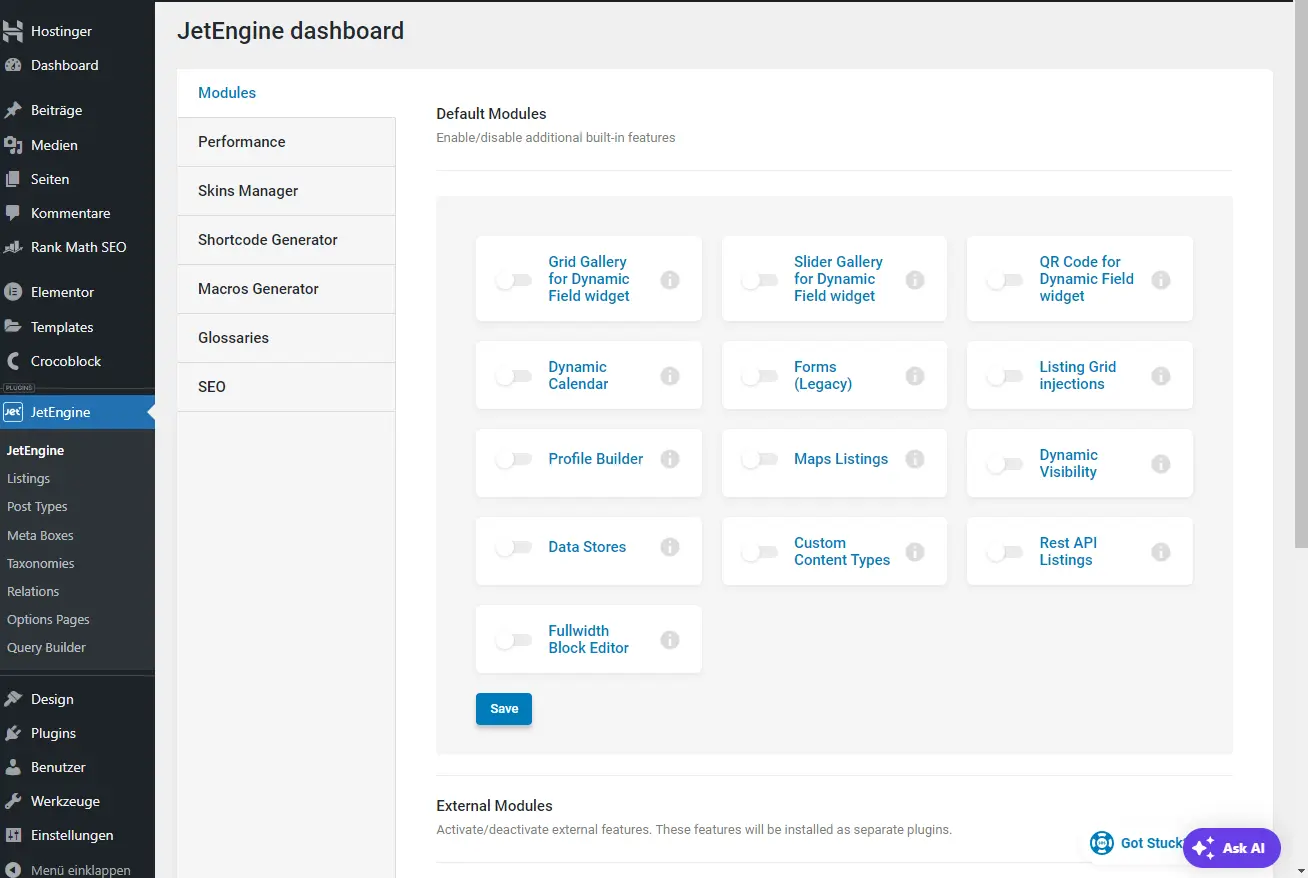Open info icon for Dynamic Calendar module
Screen dimensions: 1308x878
(670, 376)
